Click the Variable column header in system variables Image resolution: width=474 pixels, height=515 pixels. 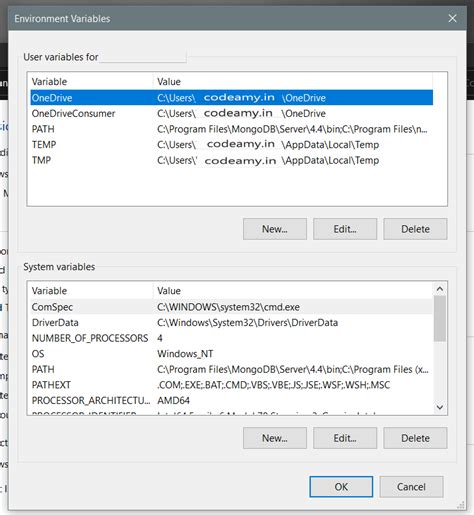[91, 291]
